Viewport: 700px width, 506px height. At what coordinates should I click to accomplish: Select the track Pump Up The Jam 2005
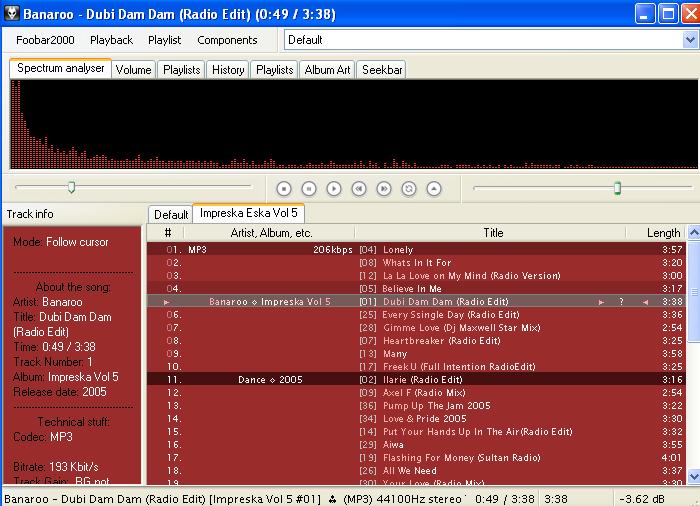416,405
